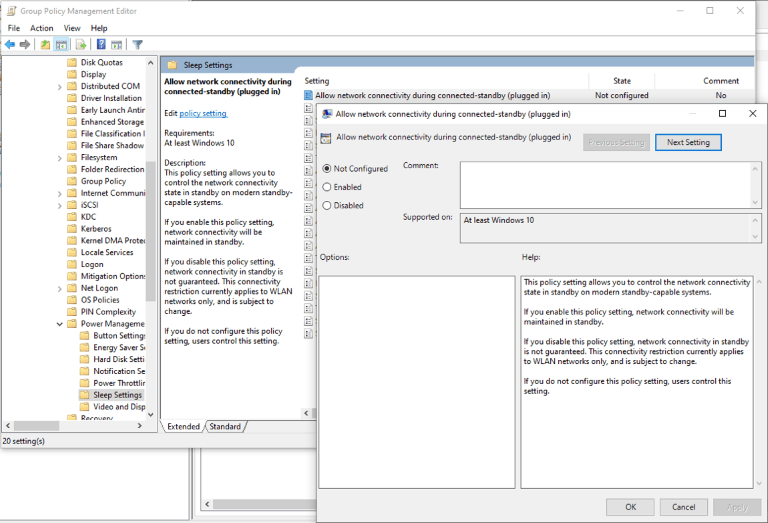The height and width of the screenshot is (523, 768).
Task: Click the folder icon beside Logon
Action: (72, 264)
